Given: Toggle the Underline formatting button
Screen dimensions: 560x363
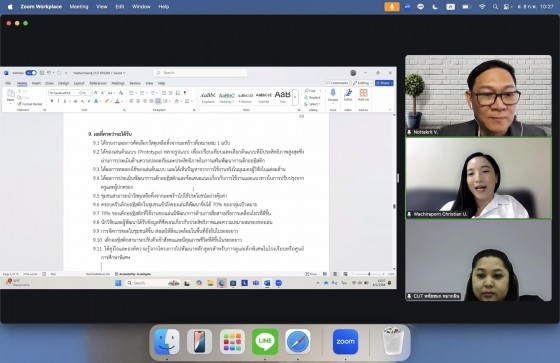Looking at the screenshot, I should (65, 101).
